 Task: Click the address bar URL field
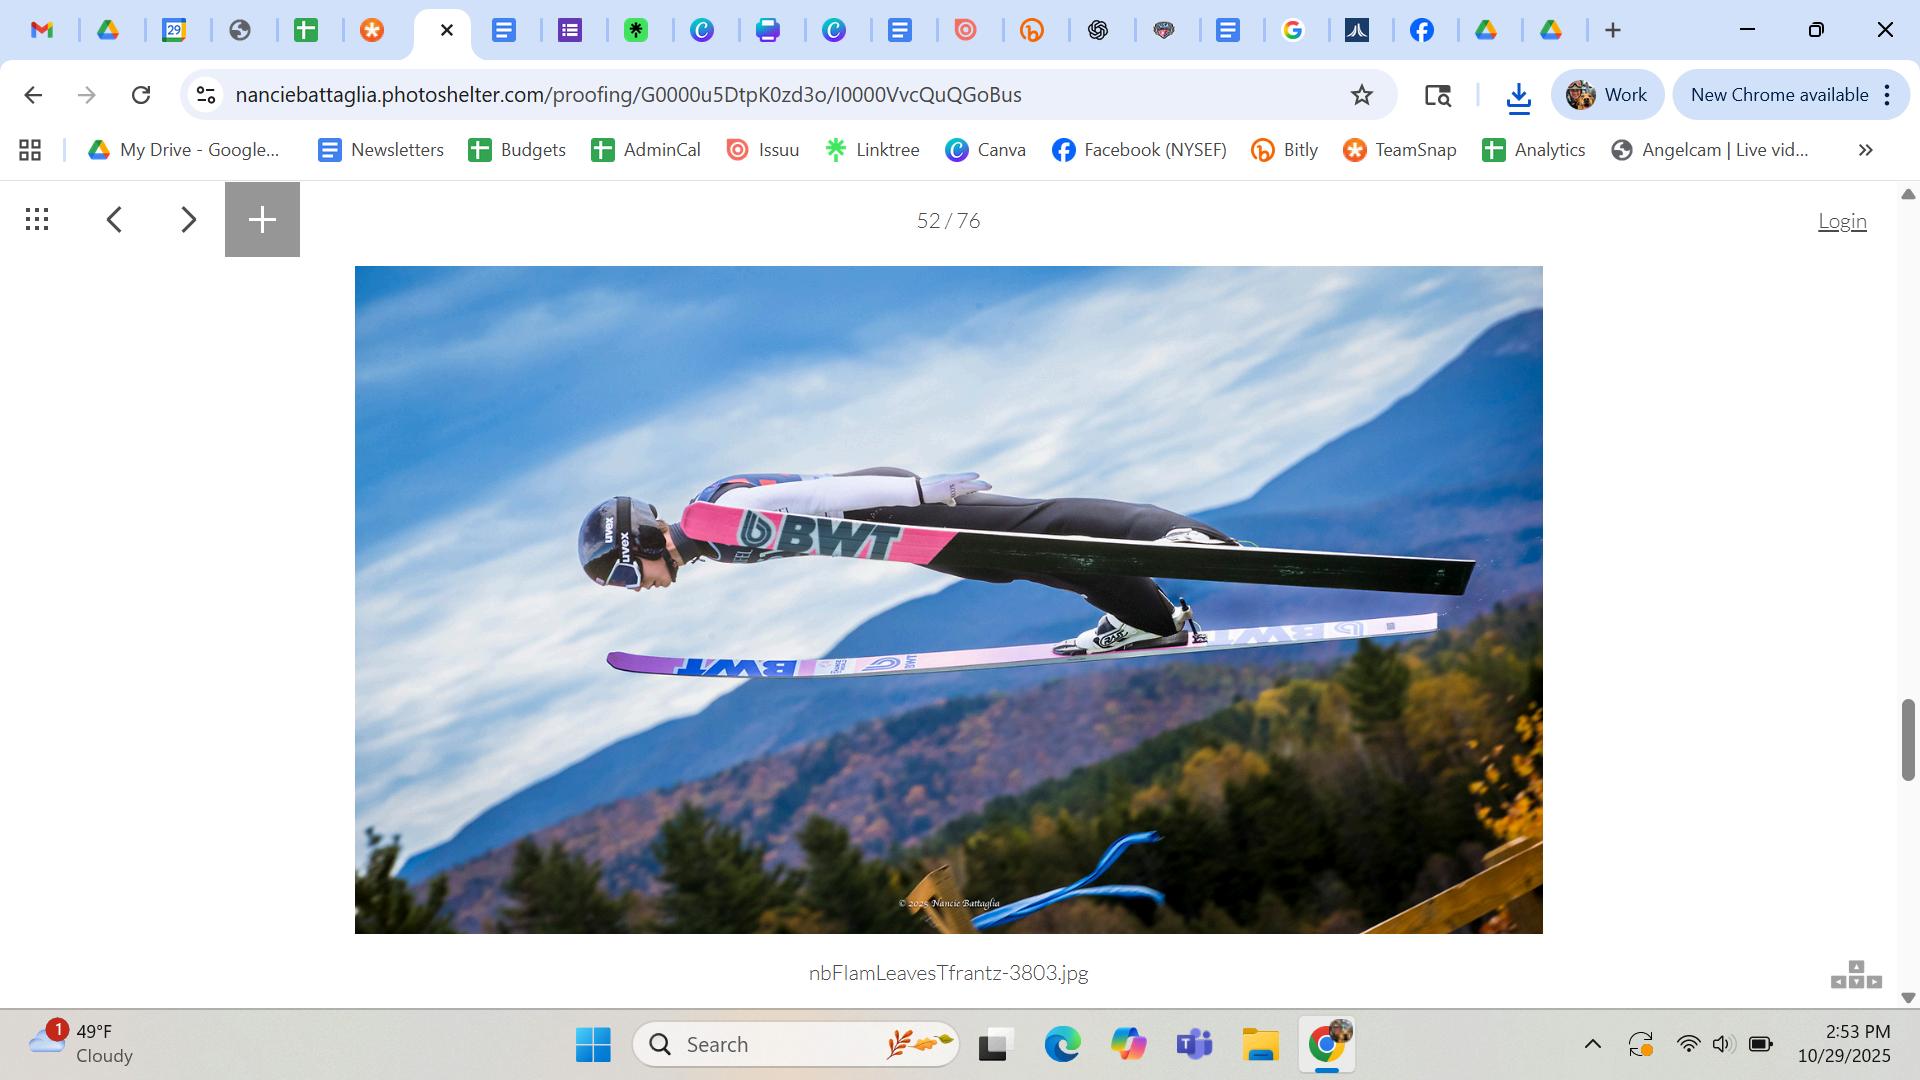[628, 95]
